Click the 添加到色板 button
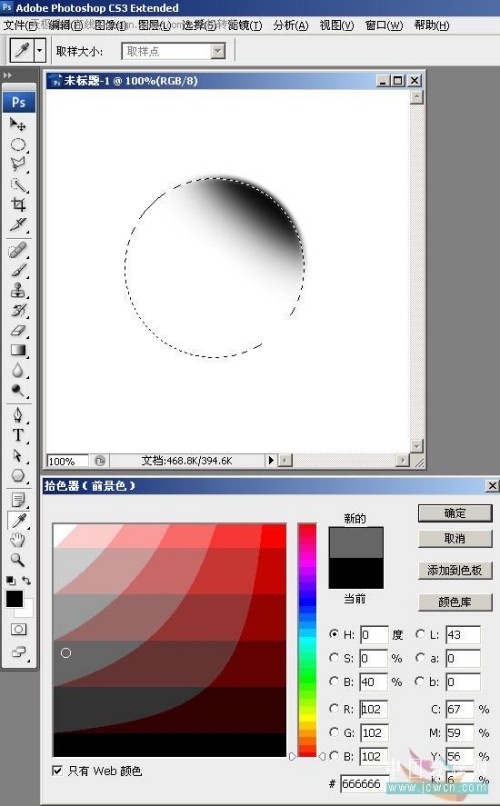The width and height of the screenshot is (500, 806). [x=455, y=570]
